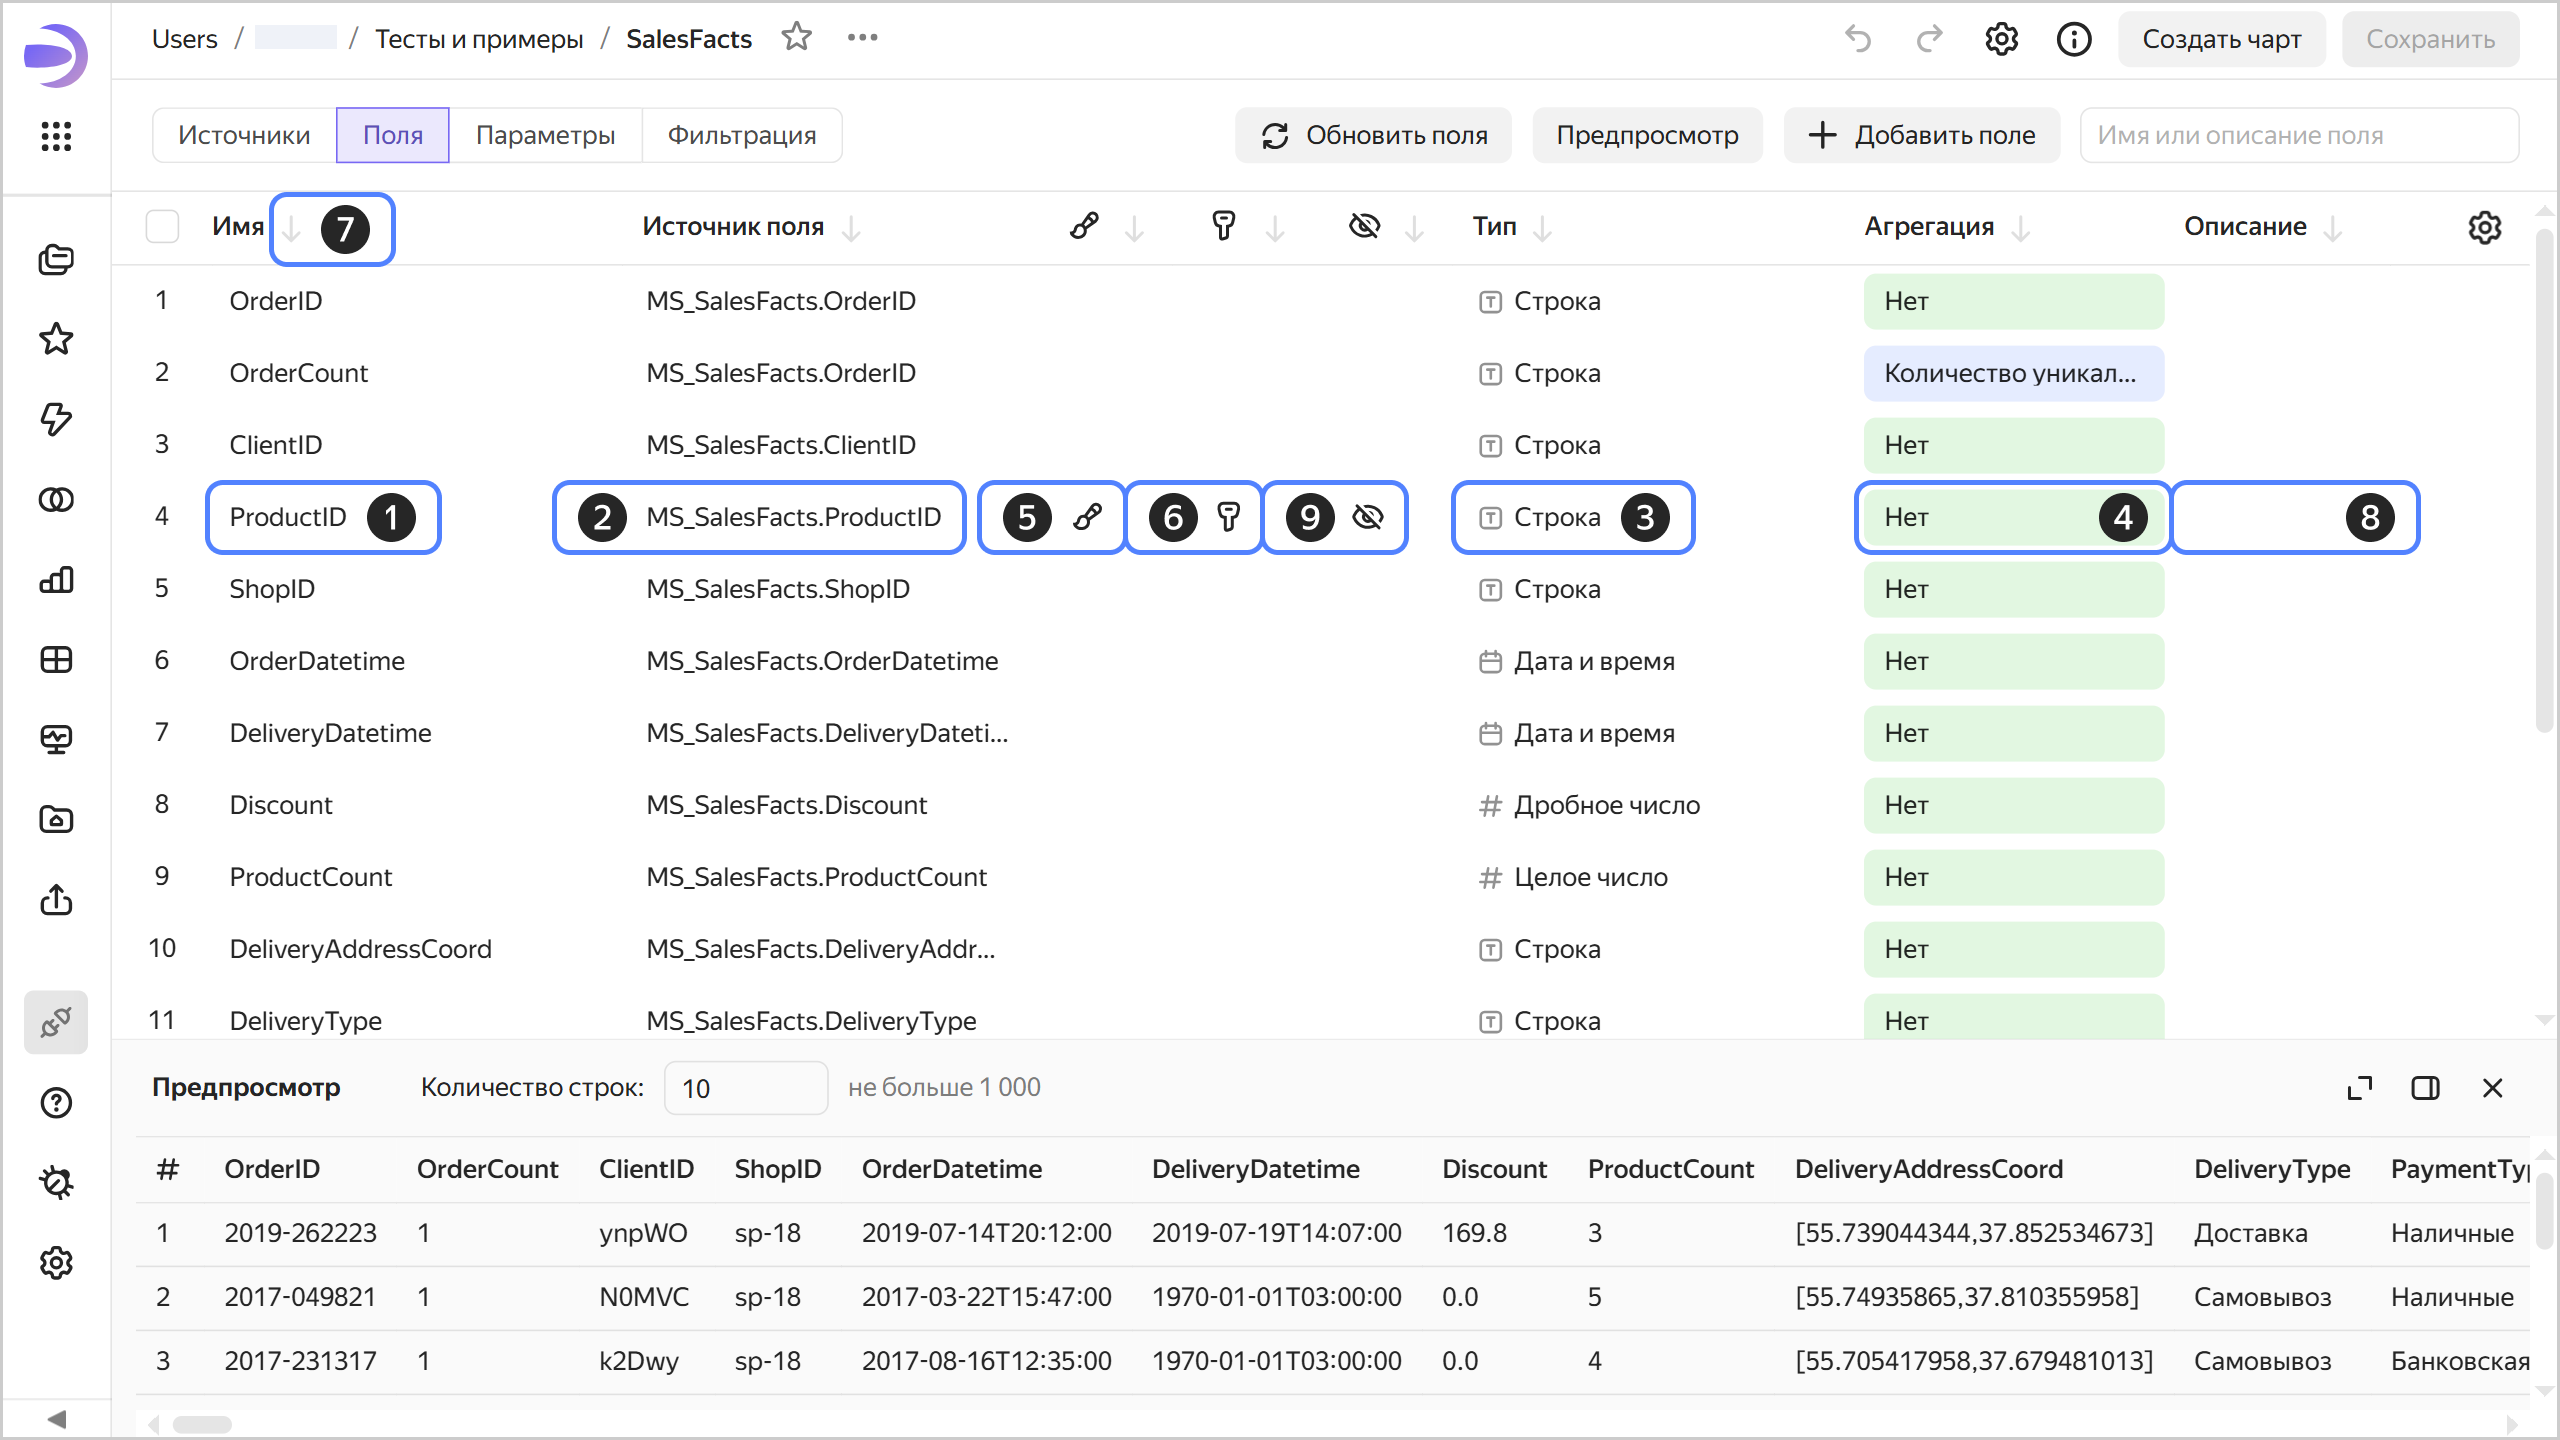This screenshot has width=2560, height=1440.
Task: Click the field name search input
Action: pyautogui.click(x=2298, y=135)
